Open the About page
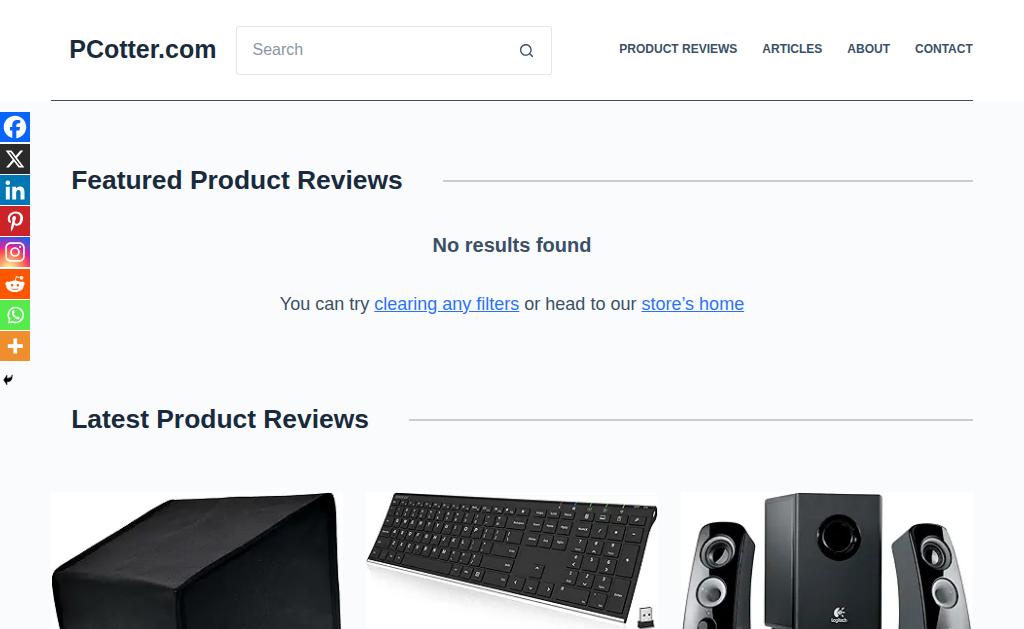The width and height of the screenshot is (1024, 629). (868, 49)
